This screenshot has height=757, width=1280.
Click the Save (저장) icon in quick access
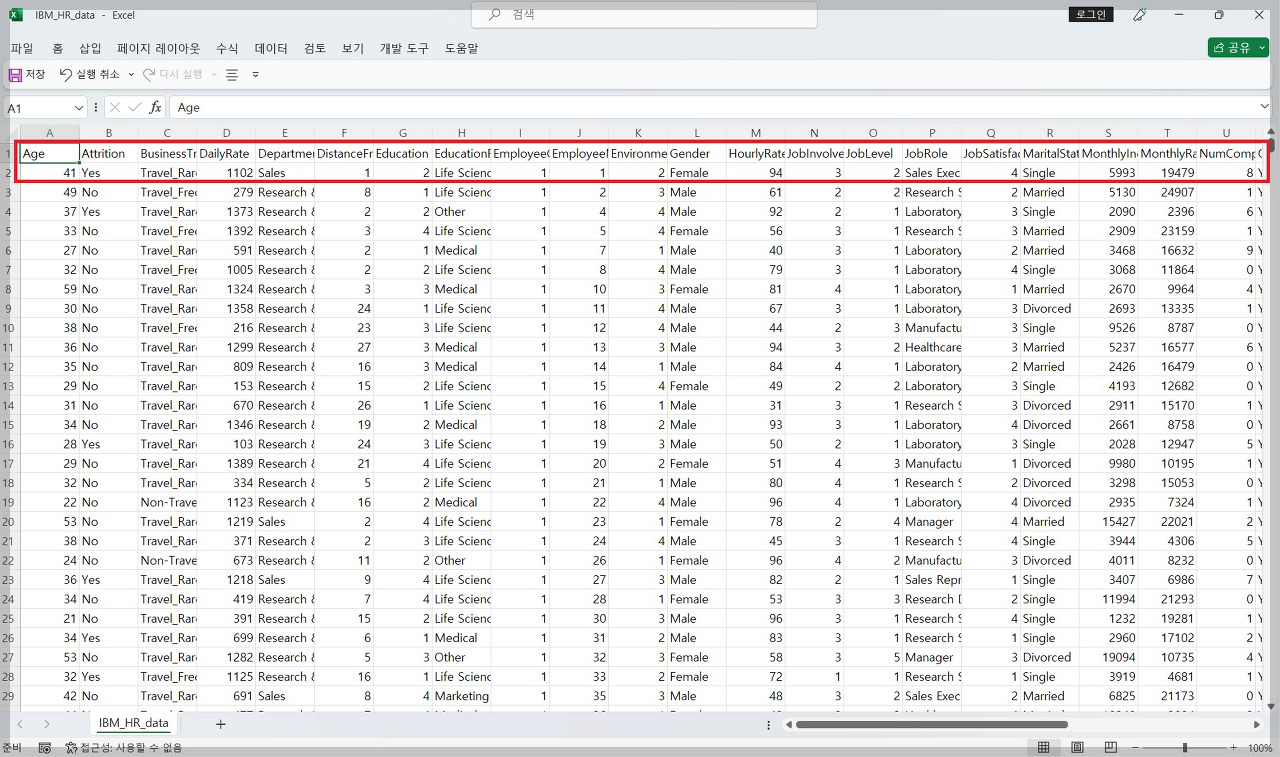pos(15,75)
